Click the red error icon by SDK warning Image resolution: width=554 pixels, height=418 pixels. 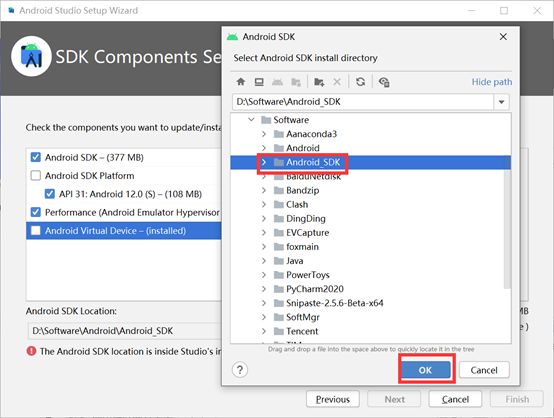31,351
